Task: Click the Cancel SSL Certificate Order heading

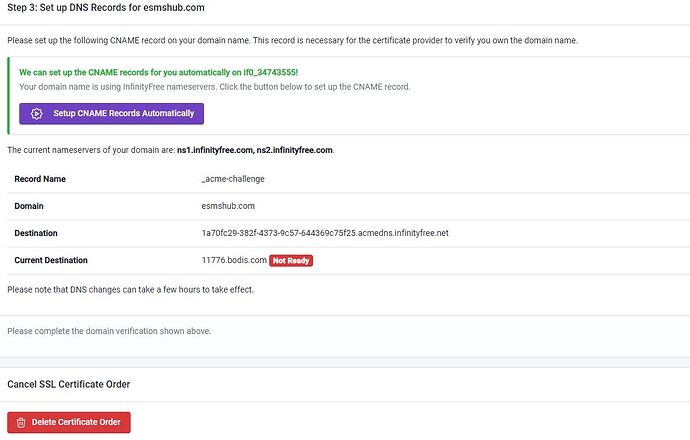Action: 69,384
